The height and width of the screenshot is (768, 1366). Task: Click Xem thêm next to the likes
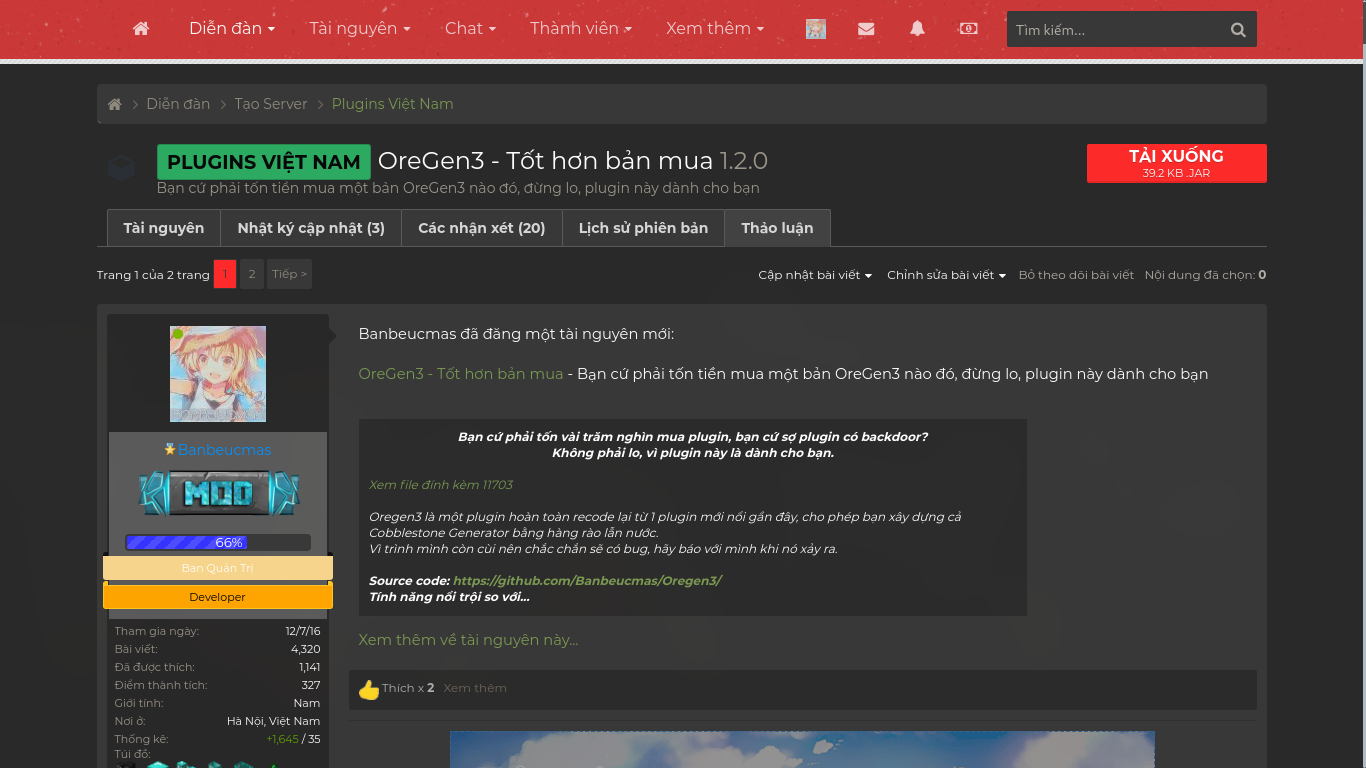coord(475,688)
